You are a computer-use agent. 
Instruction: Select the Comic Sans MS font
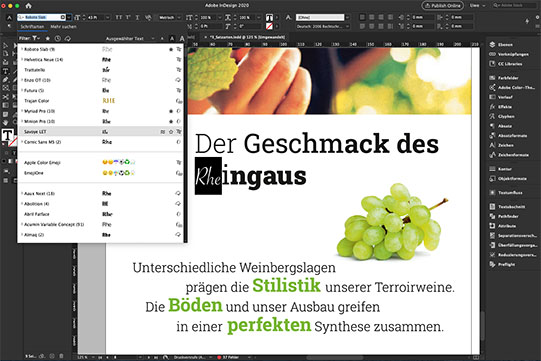(100, 142)
